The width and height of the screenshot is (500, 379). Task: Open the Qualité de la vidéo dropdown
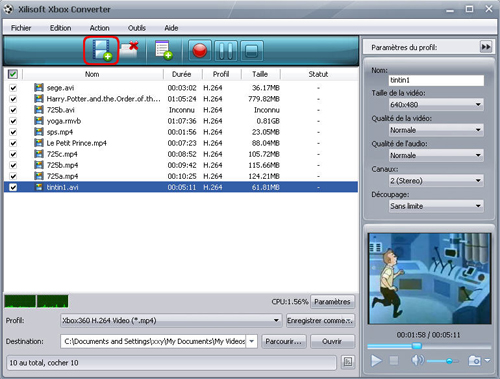[x=436, y=130]
